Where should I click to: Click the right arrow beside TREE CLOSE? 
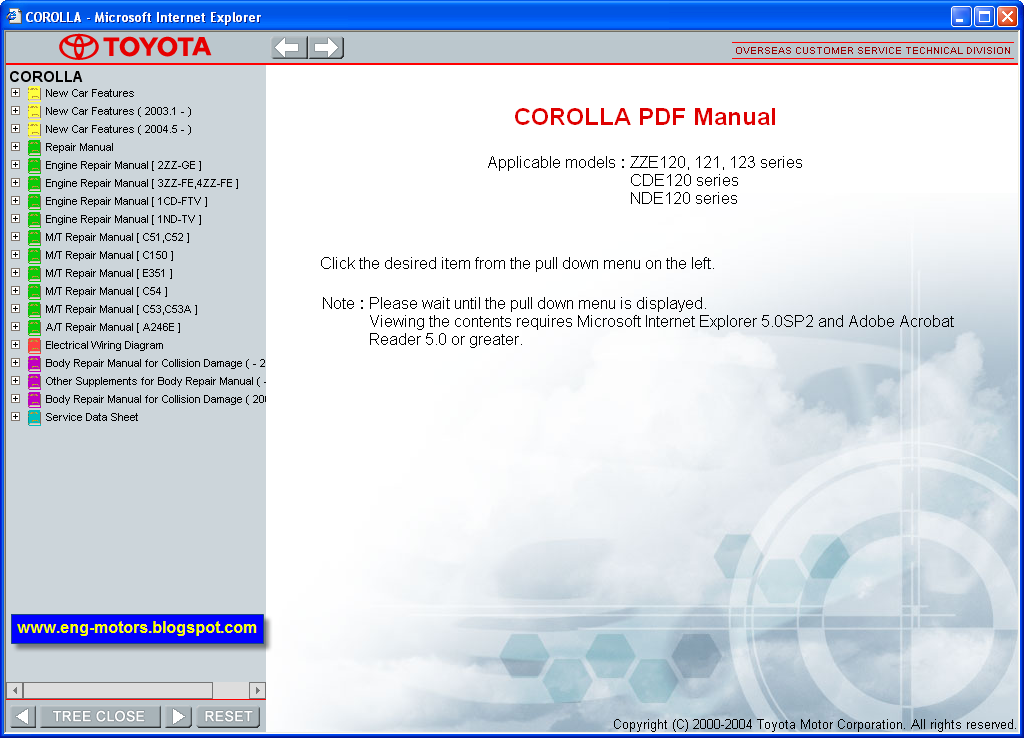pyautogui.click(x=178, y=716)
